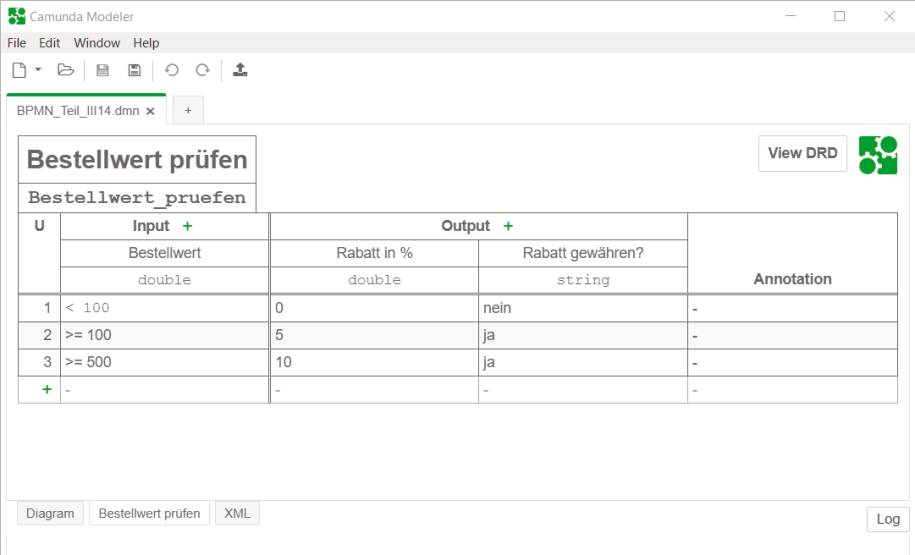This screenshot has height=555, width=915.
Task: Switch to the XML tab
Action: 237,514
